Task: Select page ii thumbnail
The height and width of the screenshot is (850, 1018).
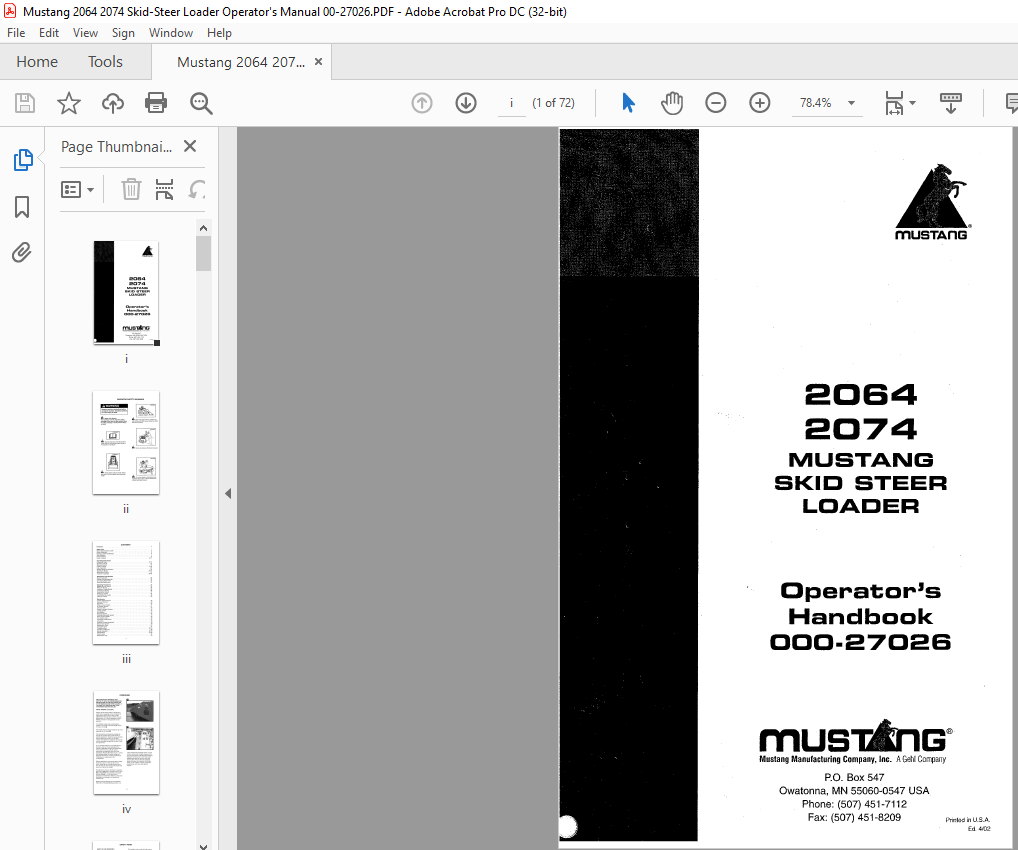Action: (126, 442)
